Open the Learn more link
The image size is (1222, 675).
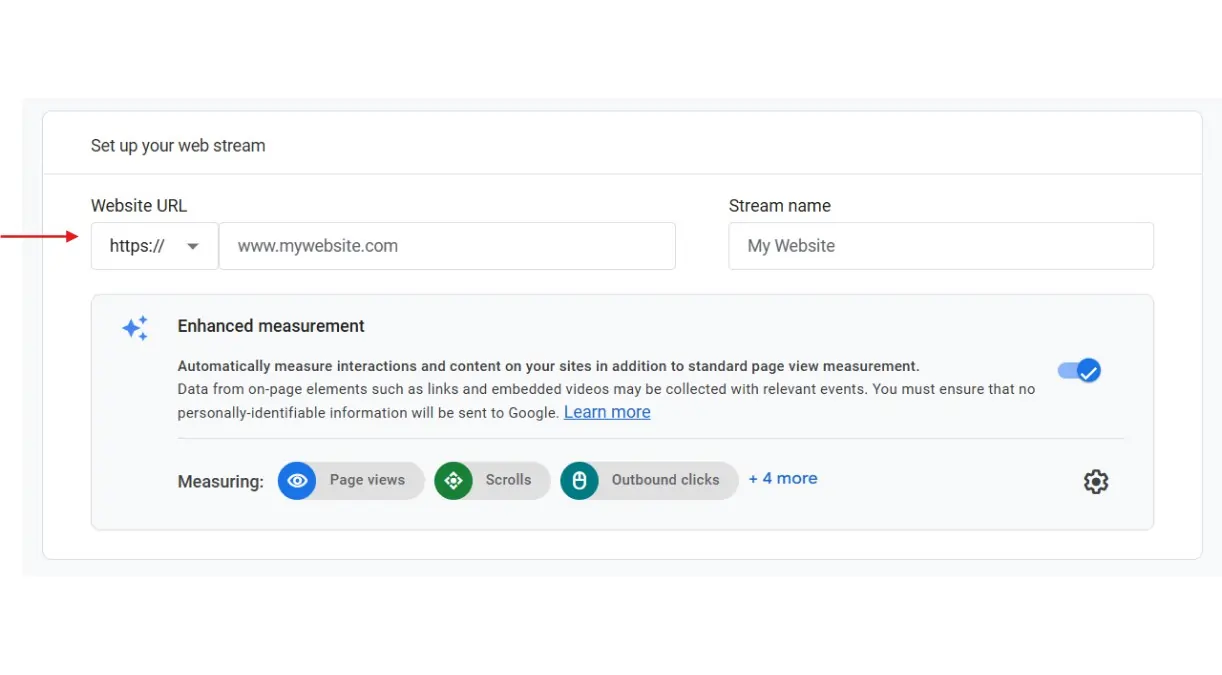(607, 412)
